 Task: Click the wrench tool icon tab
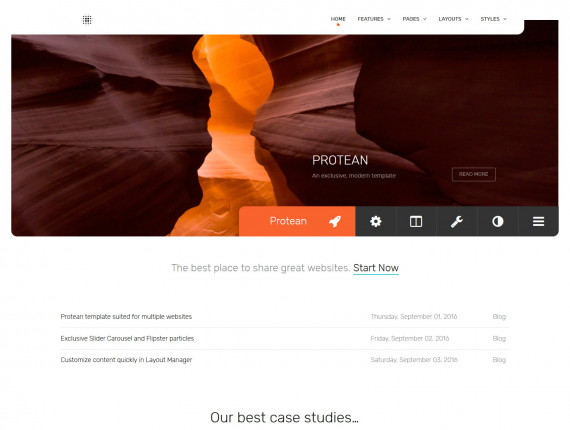pos(457,221)
